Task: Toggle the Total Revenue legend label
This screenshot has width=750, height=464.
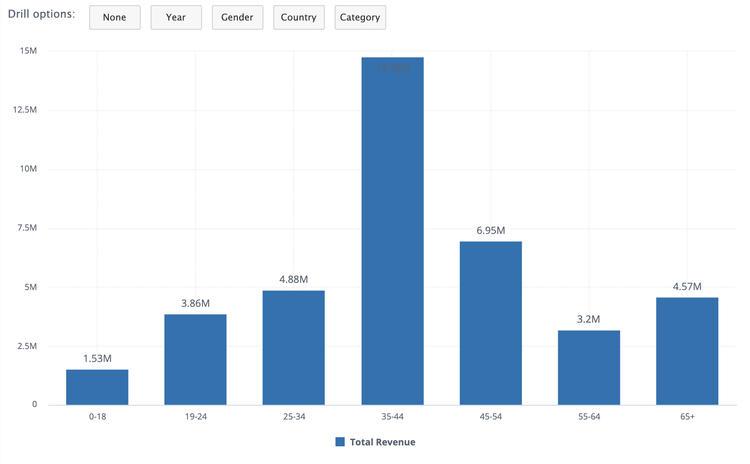Action: 382,442
